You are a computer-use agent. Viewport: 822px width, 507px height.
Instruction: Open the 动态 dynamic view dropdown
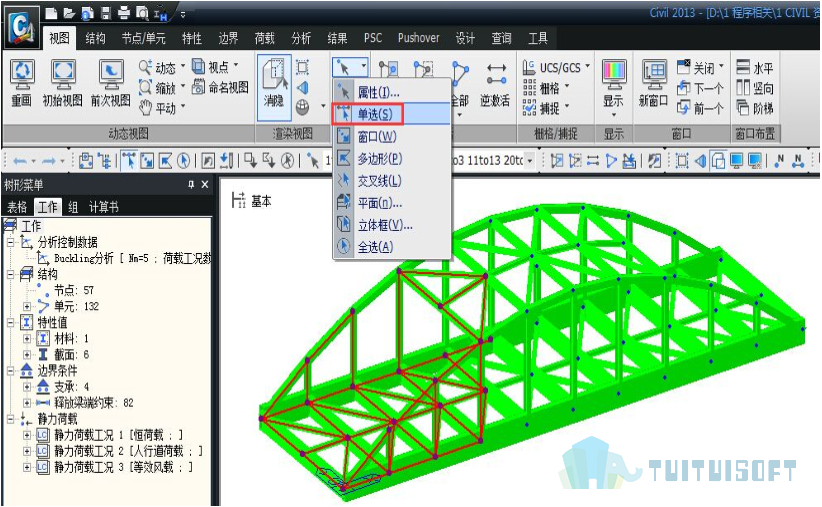183,67
